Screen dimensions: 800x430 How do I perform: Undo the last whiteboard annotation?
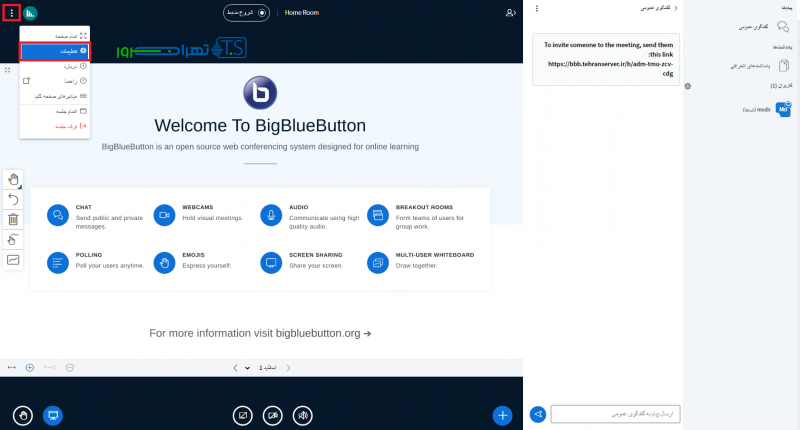click(x=13, y=199)
